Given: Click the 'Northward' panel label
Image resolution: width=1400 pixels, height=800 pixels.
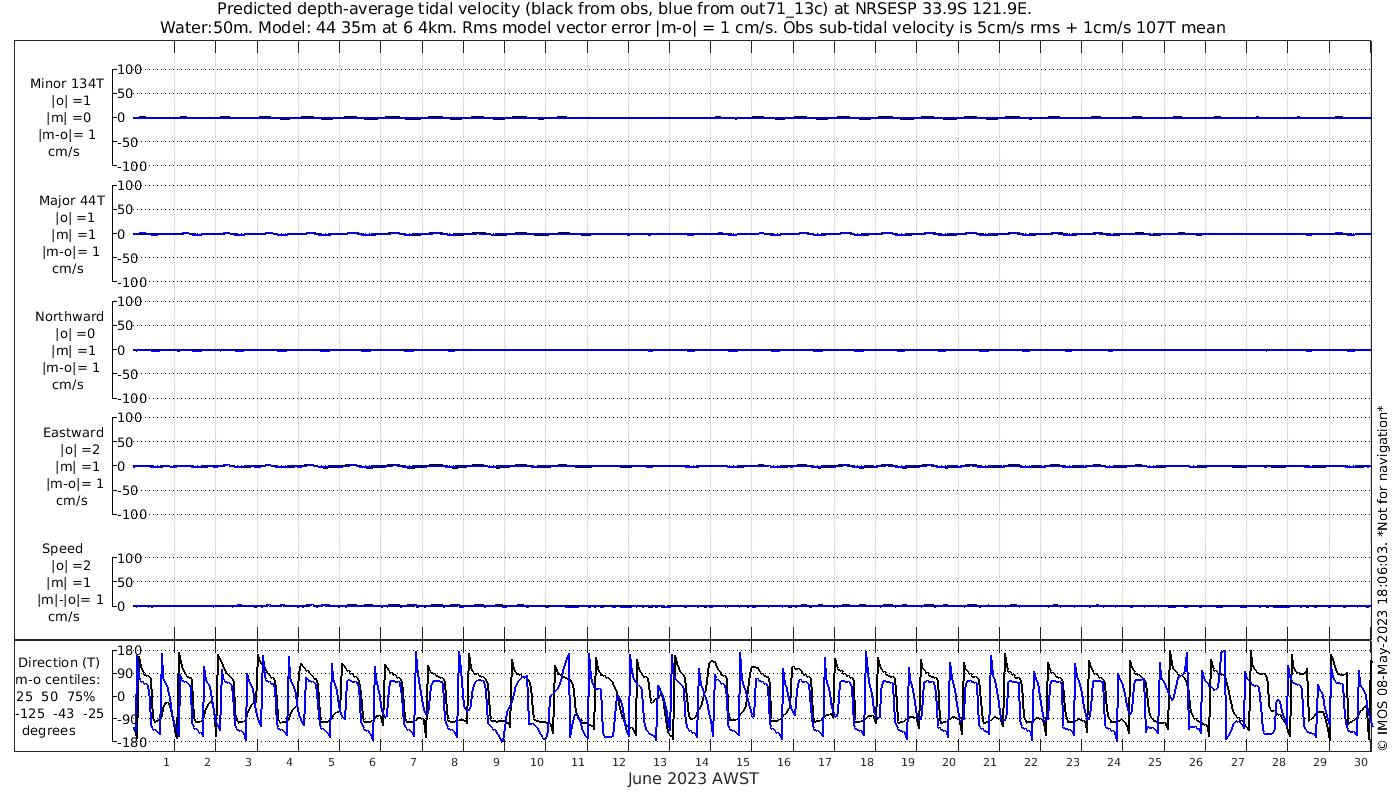Looking at the screenshot, I should coord(69,316).
